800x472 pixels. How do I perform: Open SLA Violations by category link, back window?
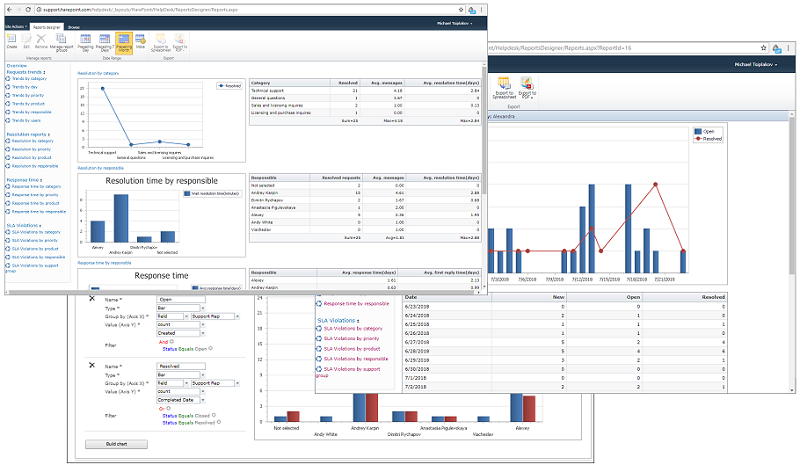coord(353,329)
